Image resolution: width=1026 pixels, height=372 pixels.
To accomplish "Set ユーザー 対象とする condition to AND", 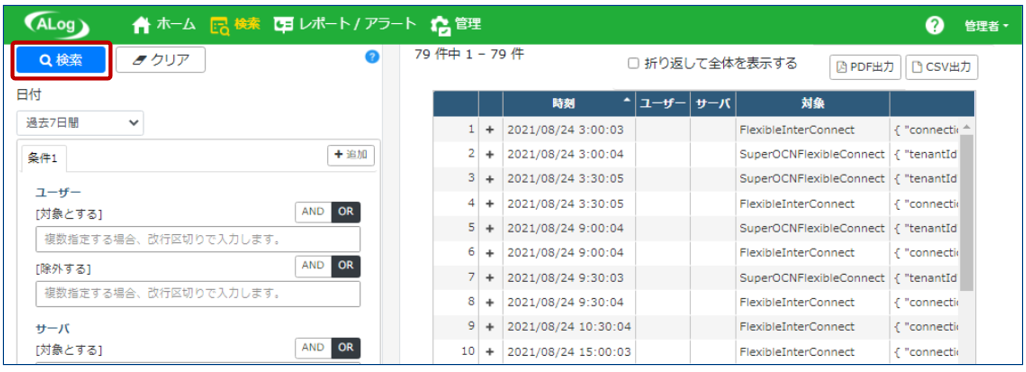I will [313, 212].
